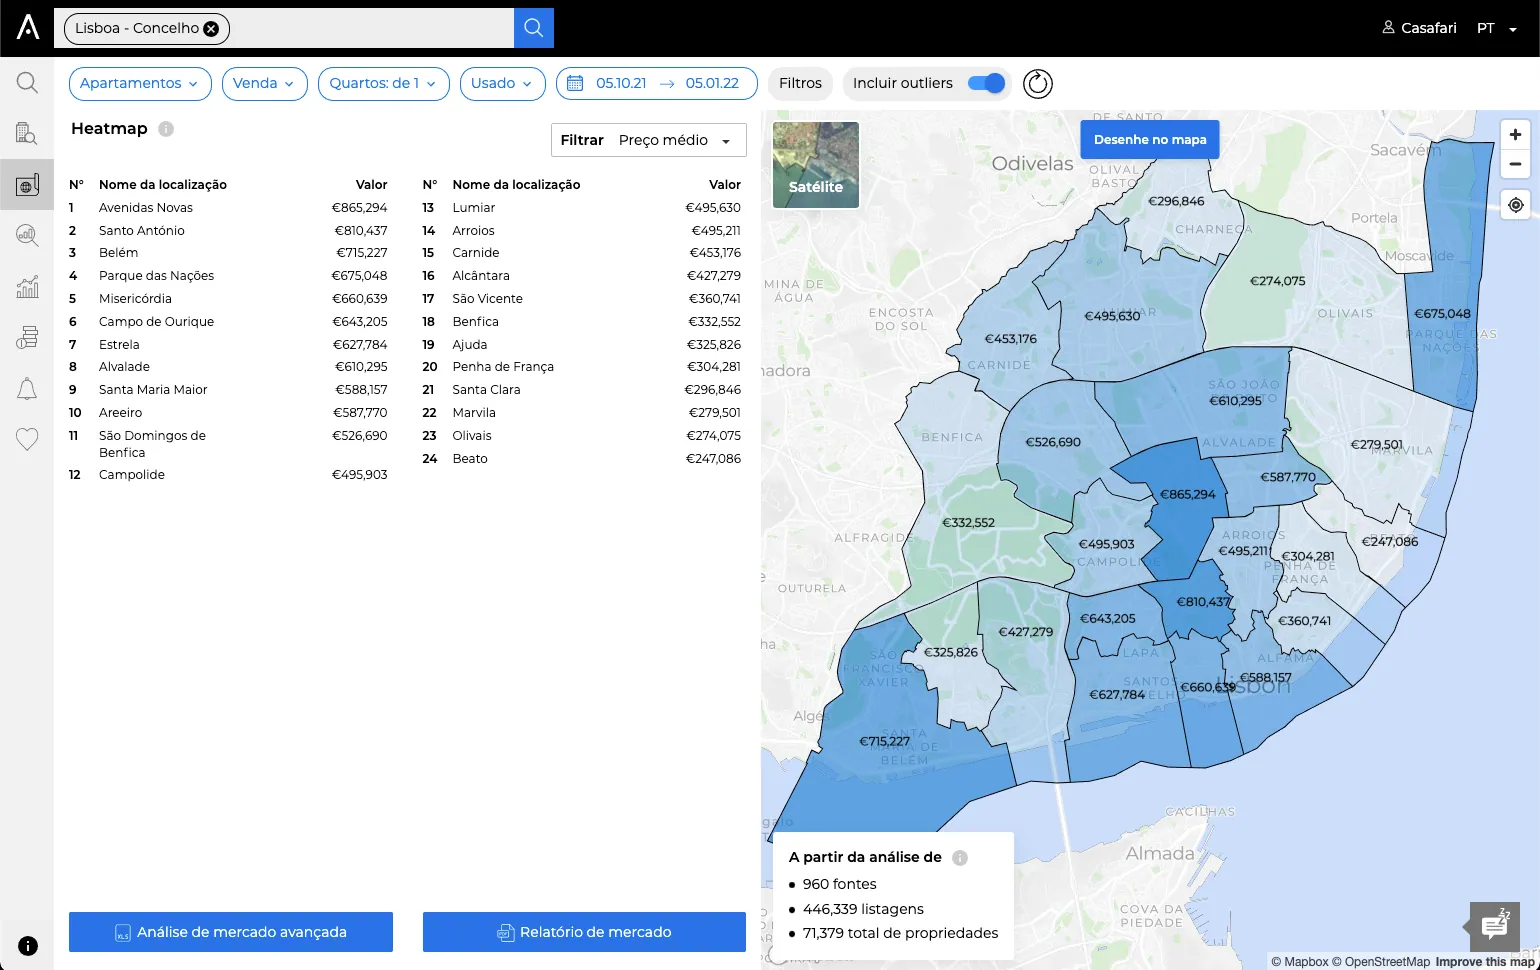This screenshot has width=1540, height=970.
Task: Click the Filtros button
Action: [800, 84]
